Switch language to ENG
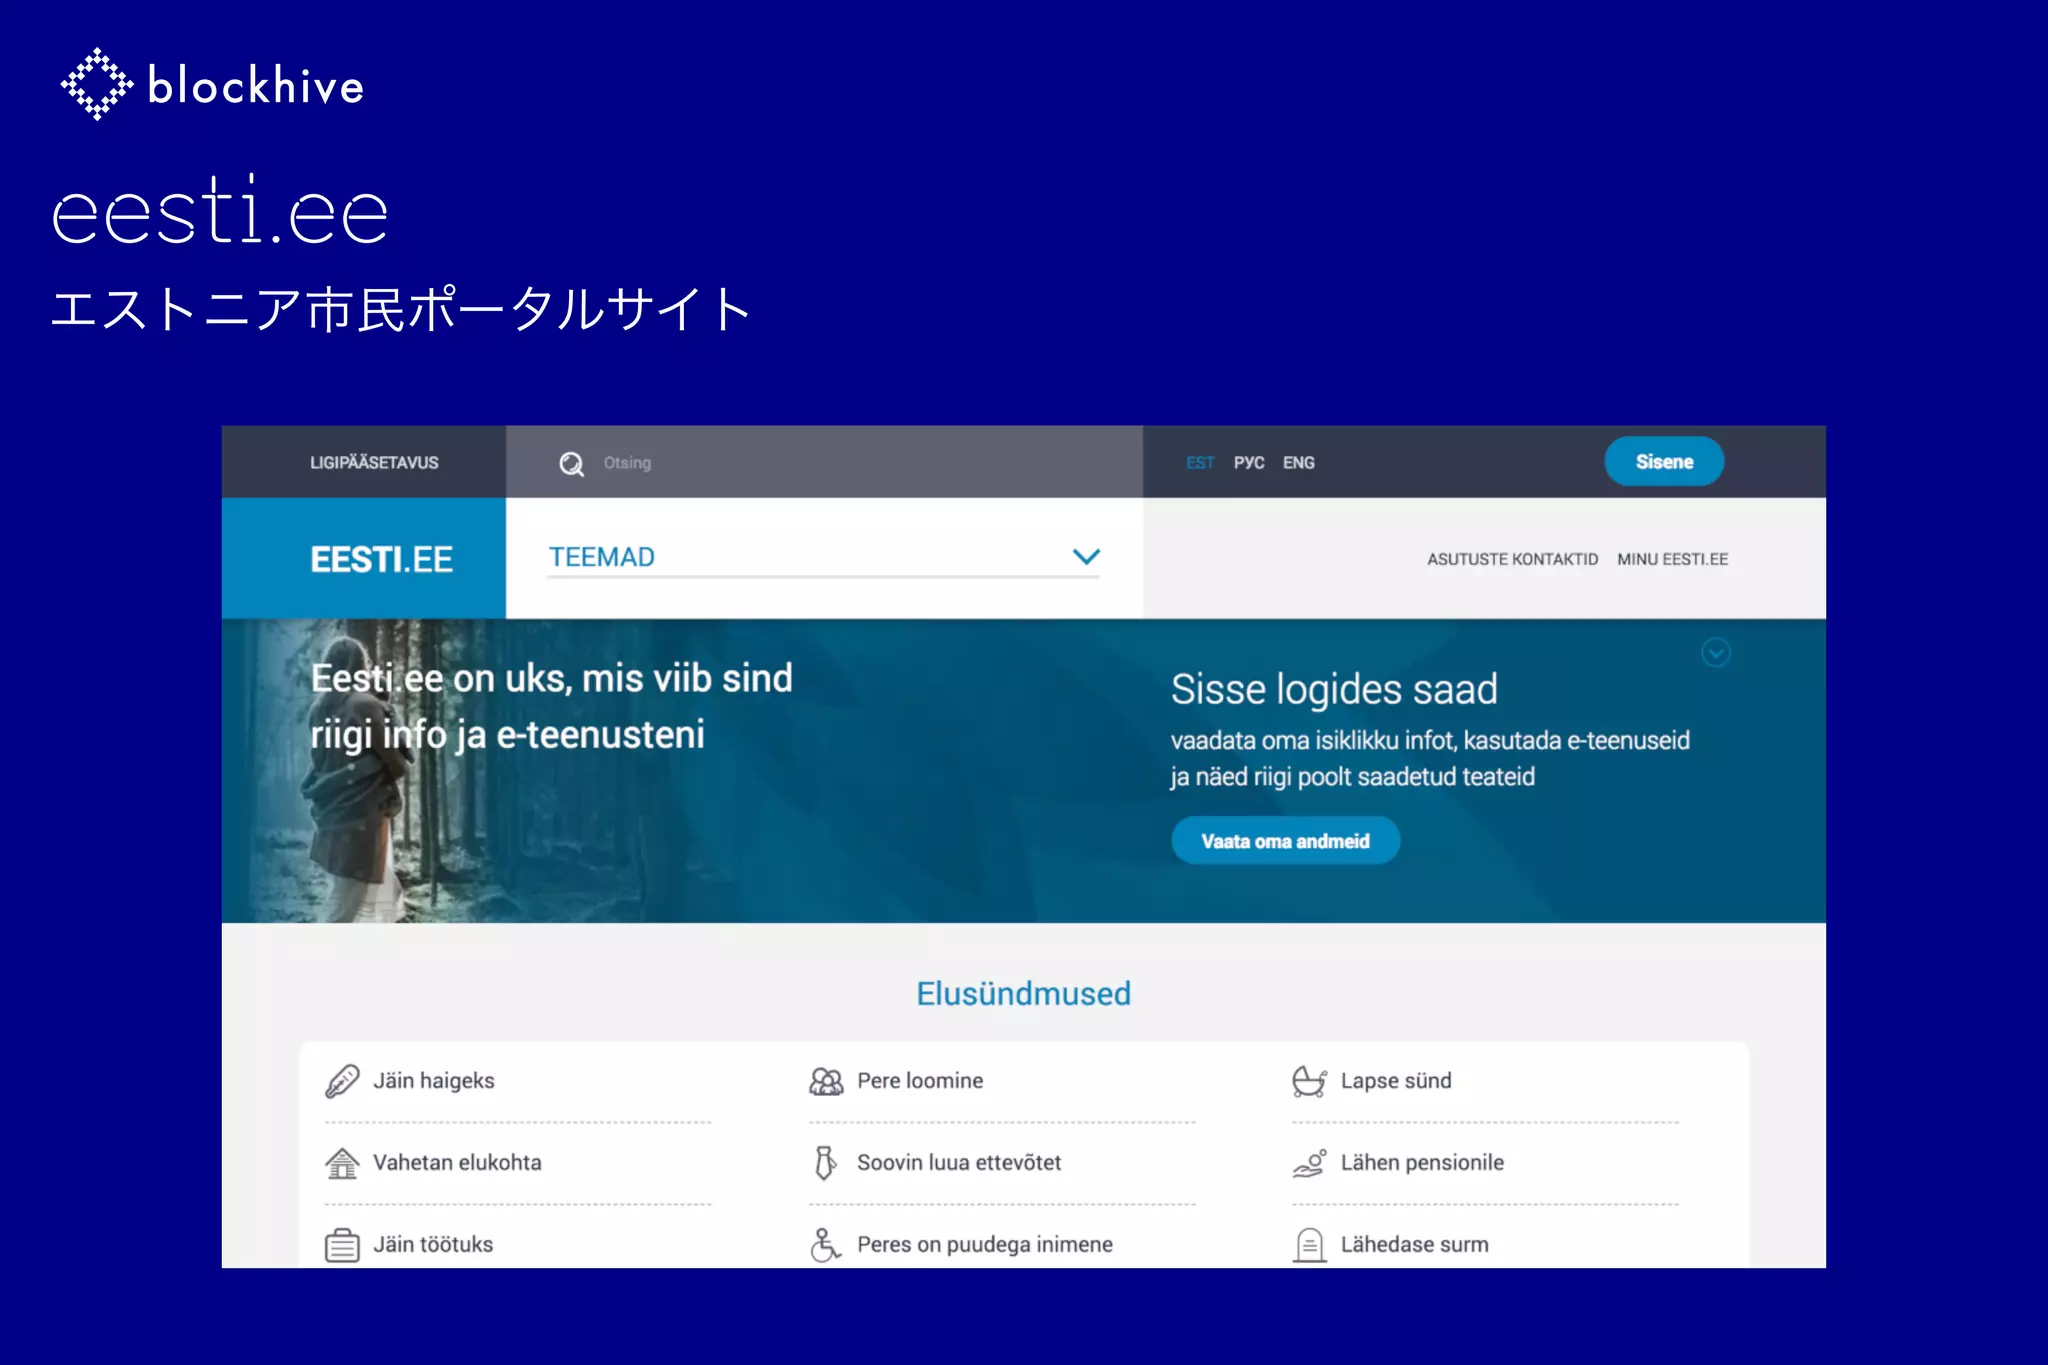The height and width of the screenshot is (1365, 2048). pyautogui.click(x=1299, y=463)
